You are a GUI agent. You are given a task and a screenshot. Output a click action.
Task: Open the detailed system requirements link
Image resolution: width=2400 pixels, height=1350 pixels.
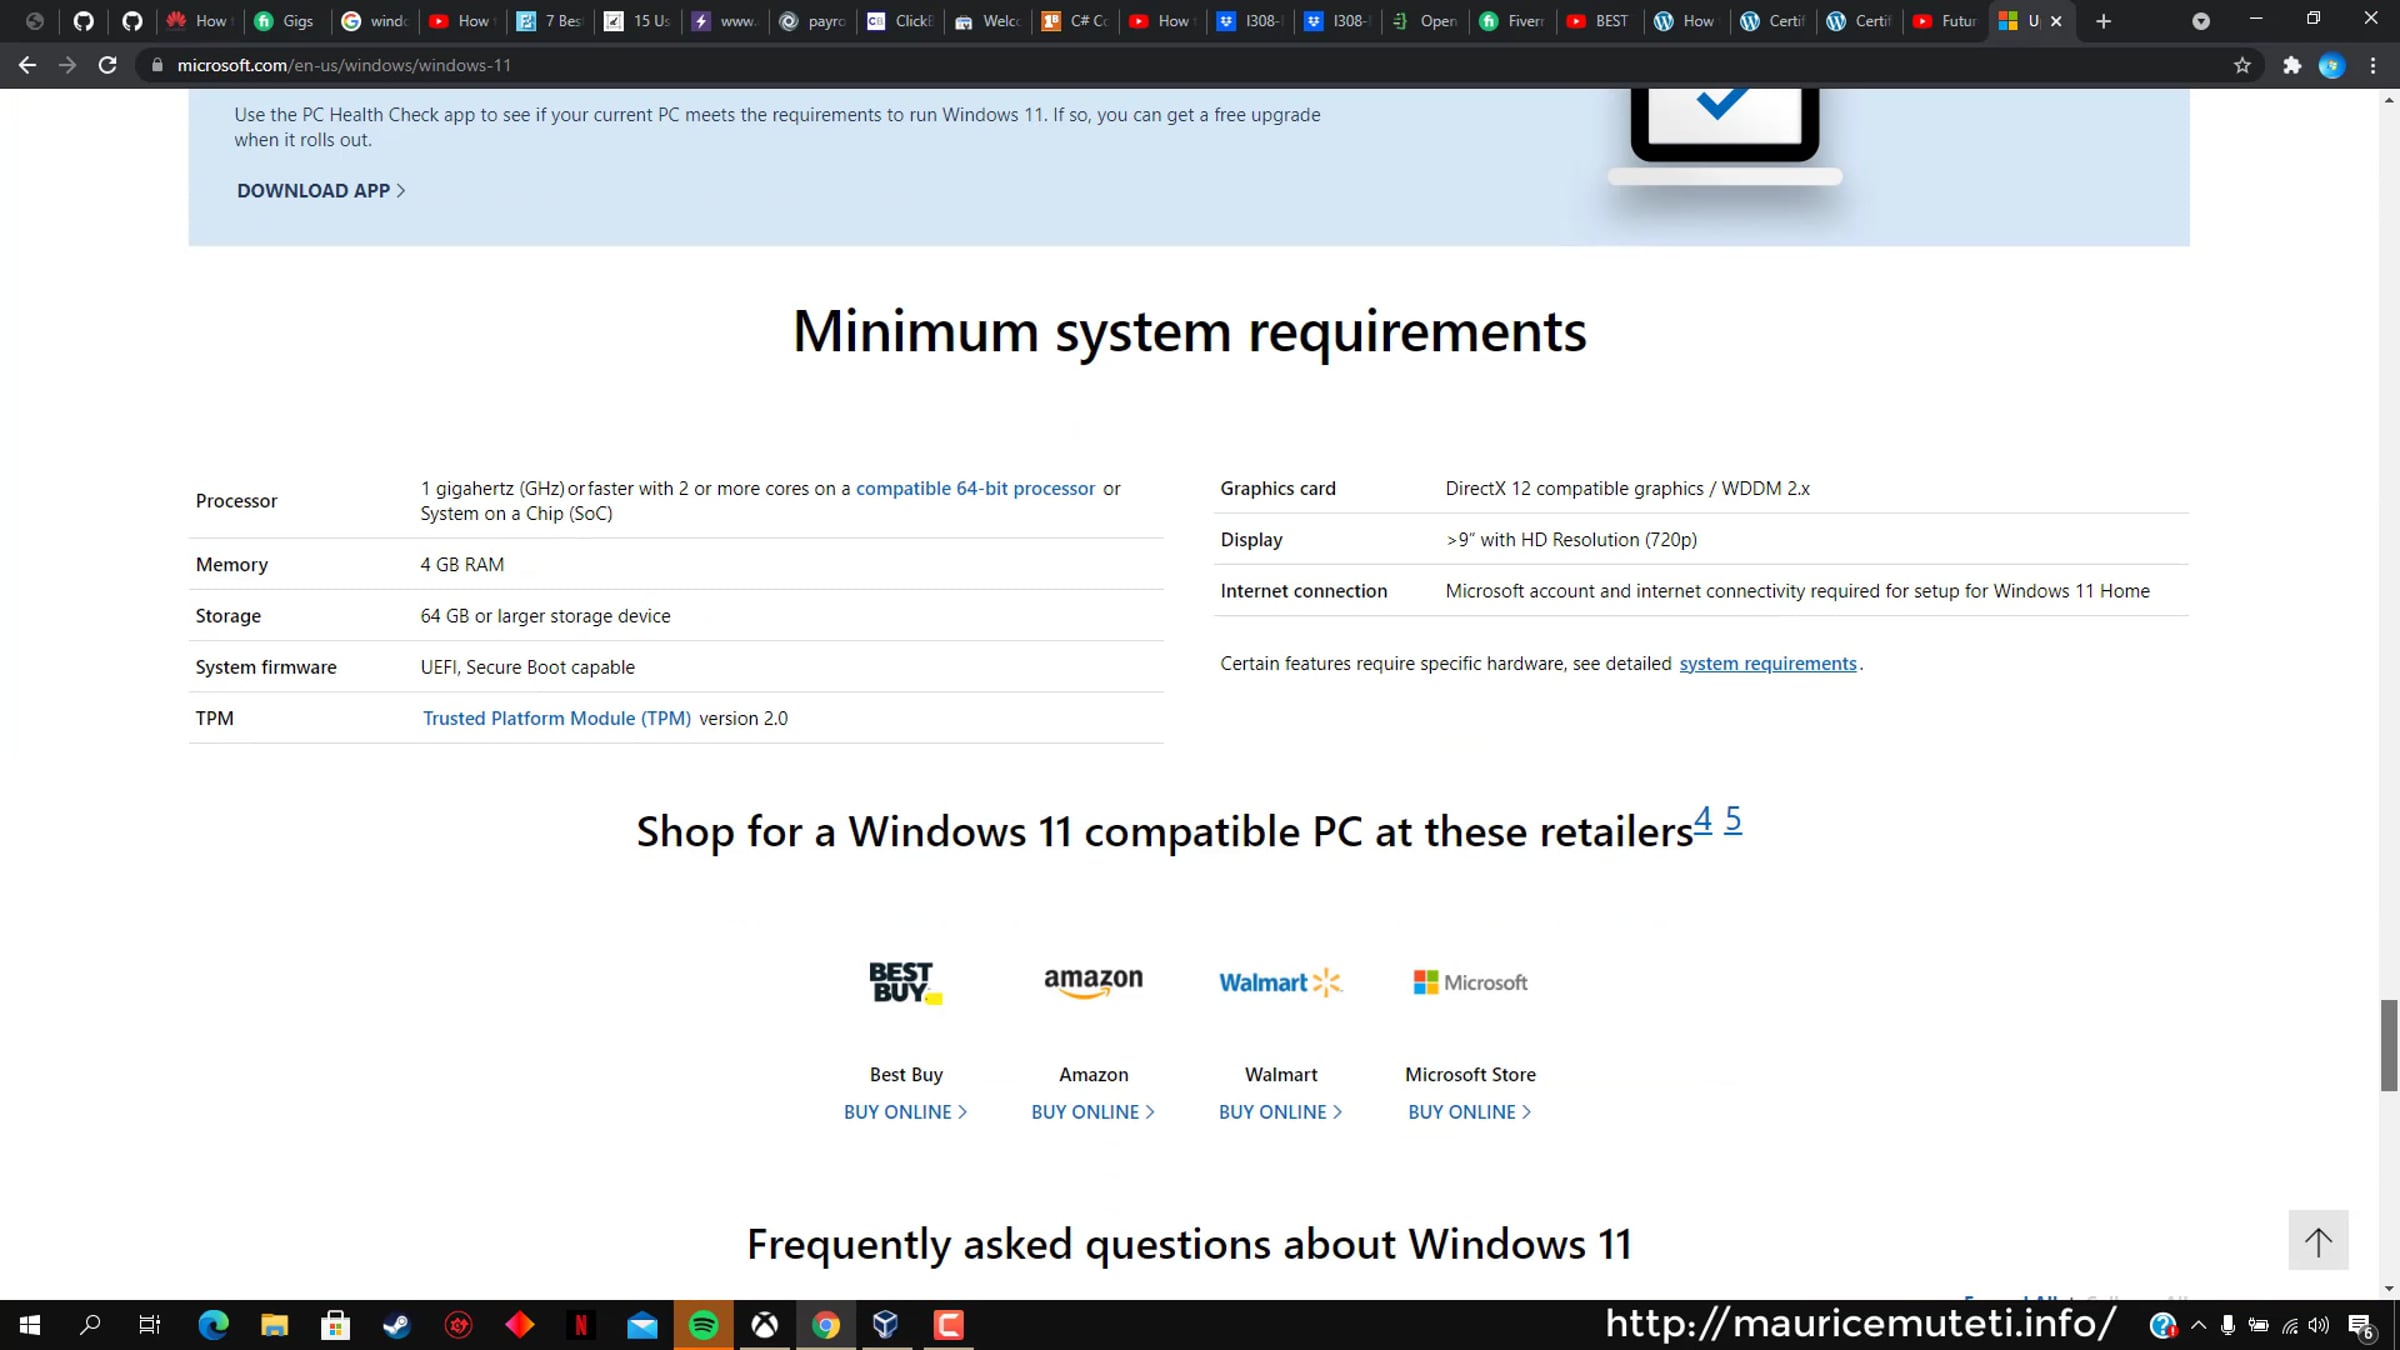point(1767,664)
